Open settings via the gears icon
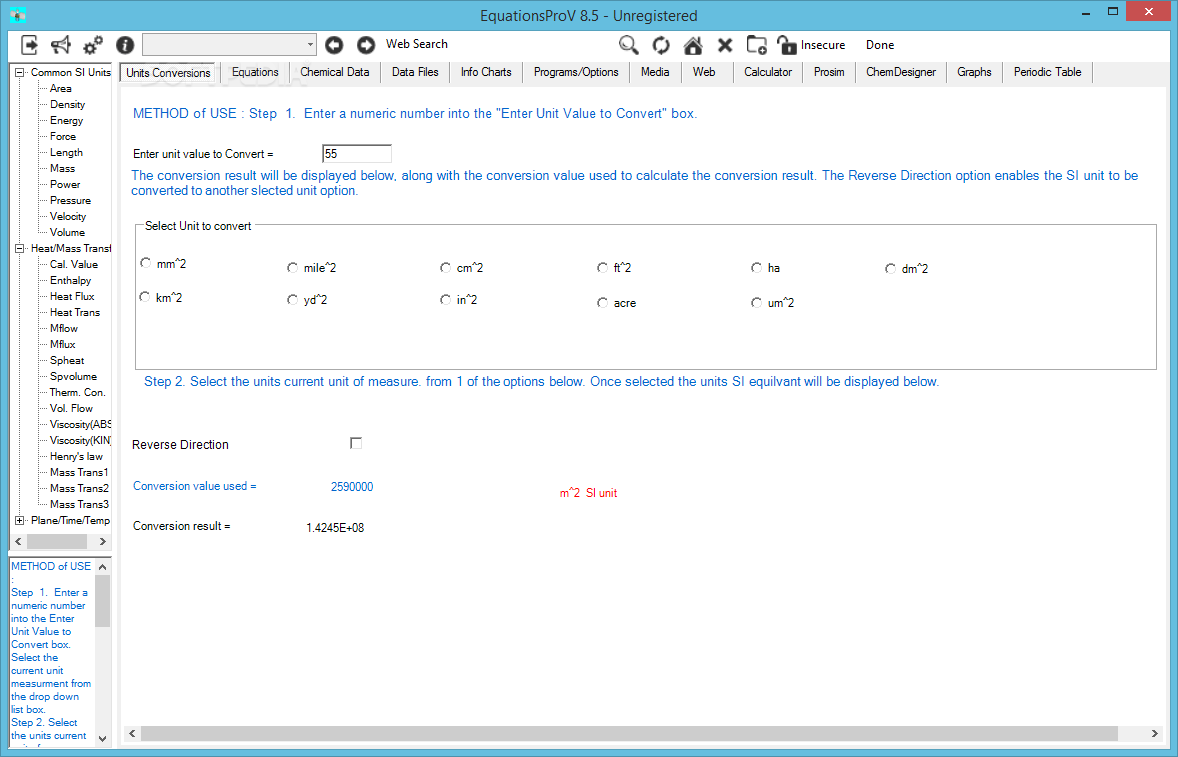 point(93,46)
